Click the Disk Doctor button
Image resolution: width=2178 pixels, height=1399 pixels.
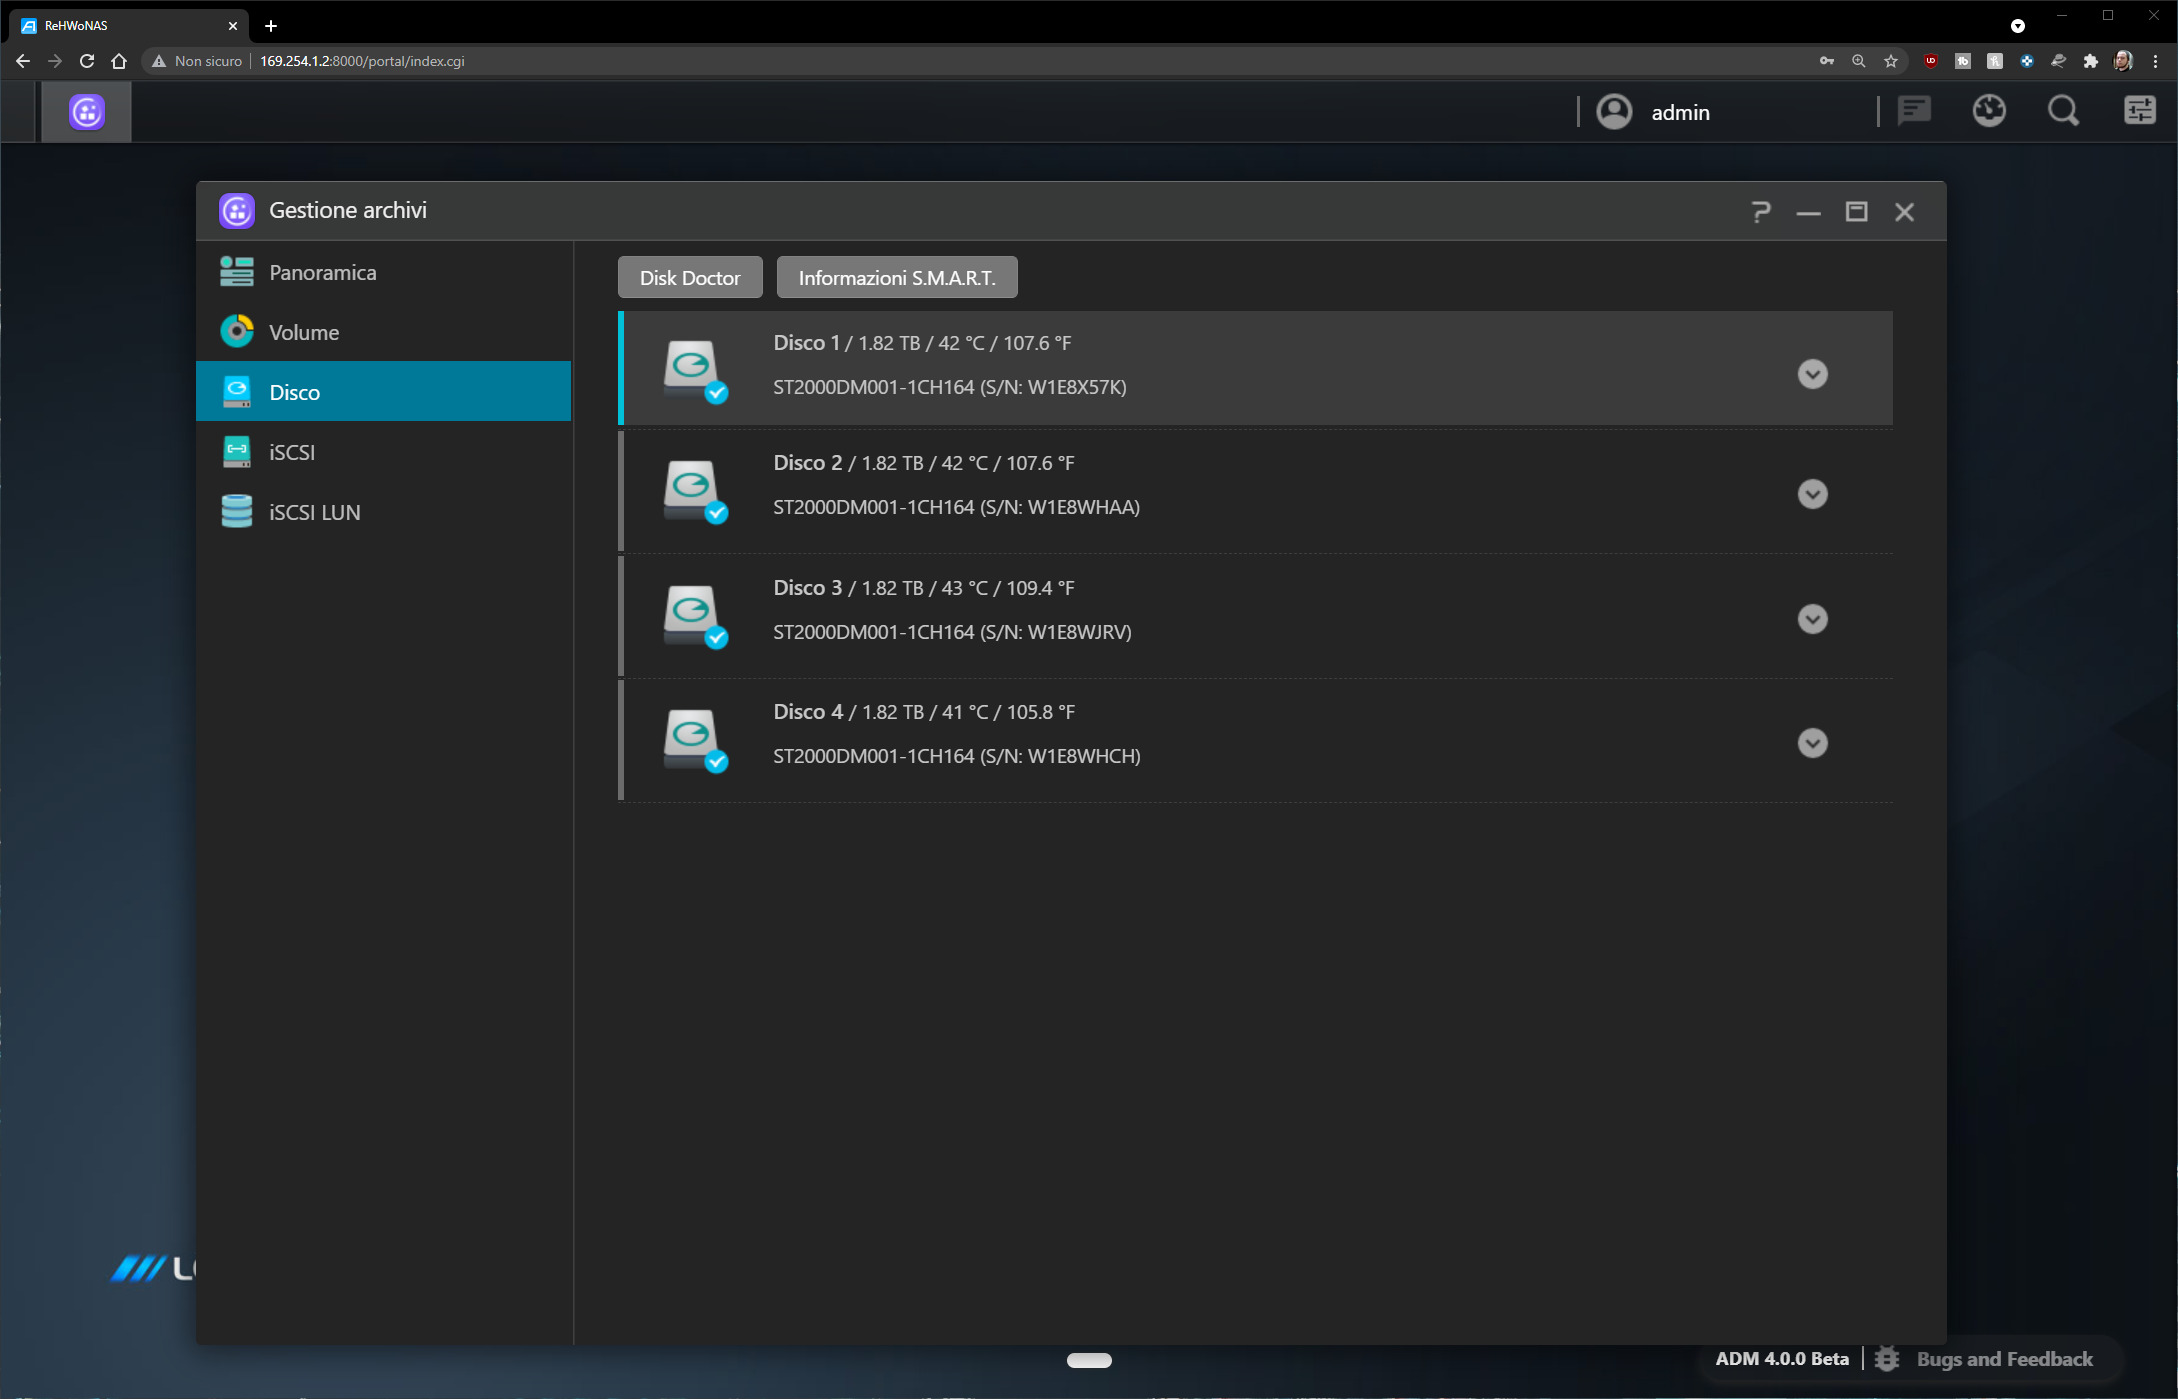(x=689, y=278)
